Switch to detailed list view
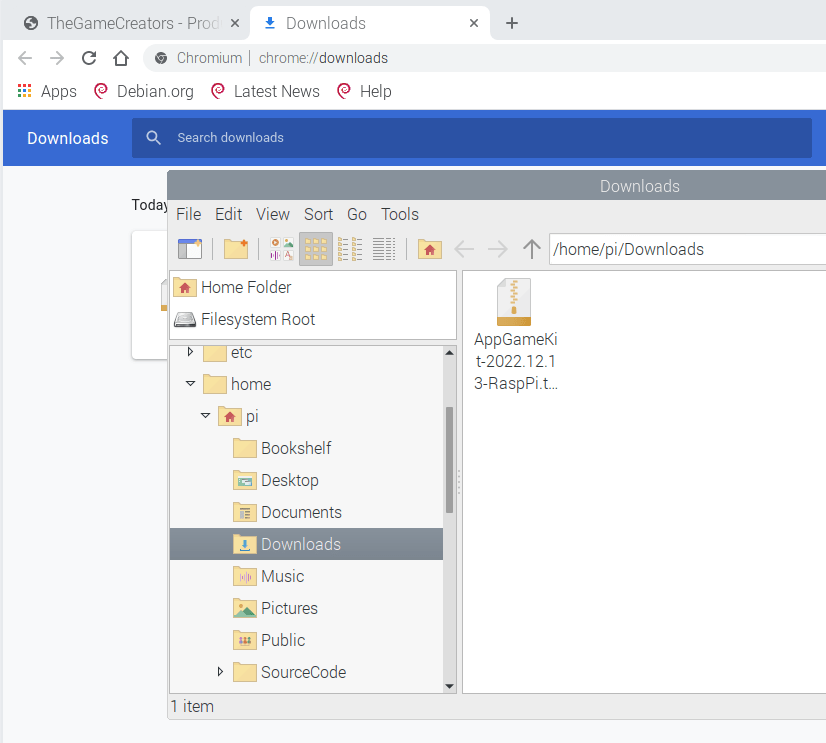 point(384,249)
